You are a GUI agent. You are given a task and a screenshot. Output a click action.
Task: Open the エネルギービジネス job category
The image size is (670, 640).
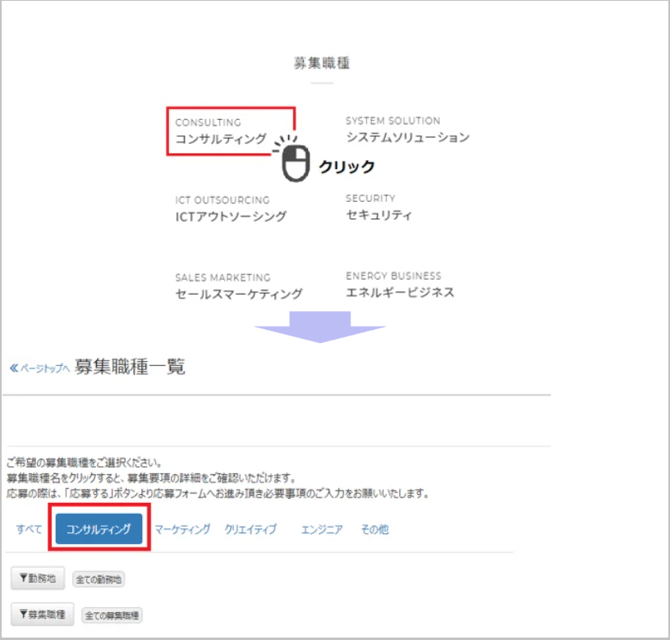[400, 292]
